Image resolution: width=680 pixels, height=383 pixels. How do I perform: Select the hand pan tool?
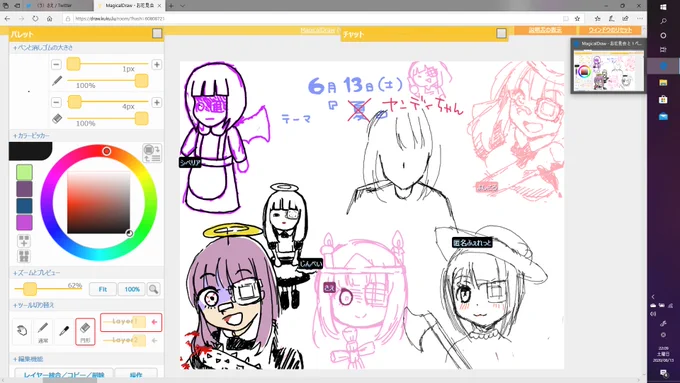(22, 331)
